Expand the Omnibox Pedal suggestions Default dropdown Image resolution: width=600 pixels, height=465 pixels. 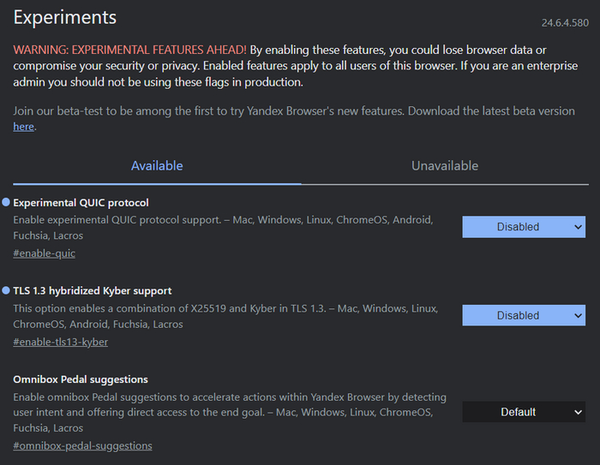coord(523,412)
